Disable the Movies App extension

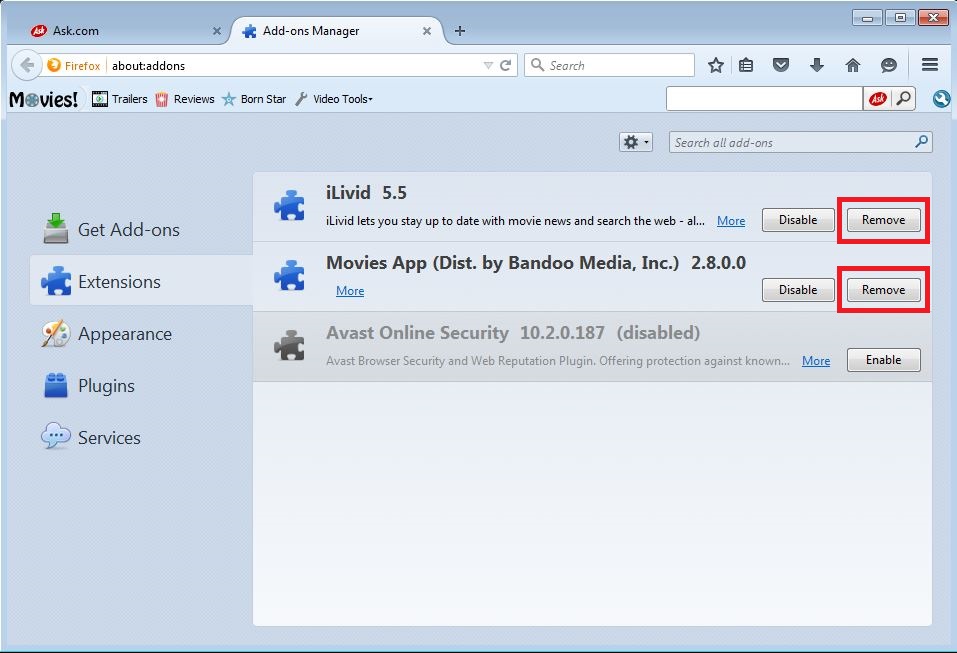tap(798, 290)
